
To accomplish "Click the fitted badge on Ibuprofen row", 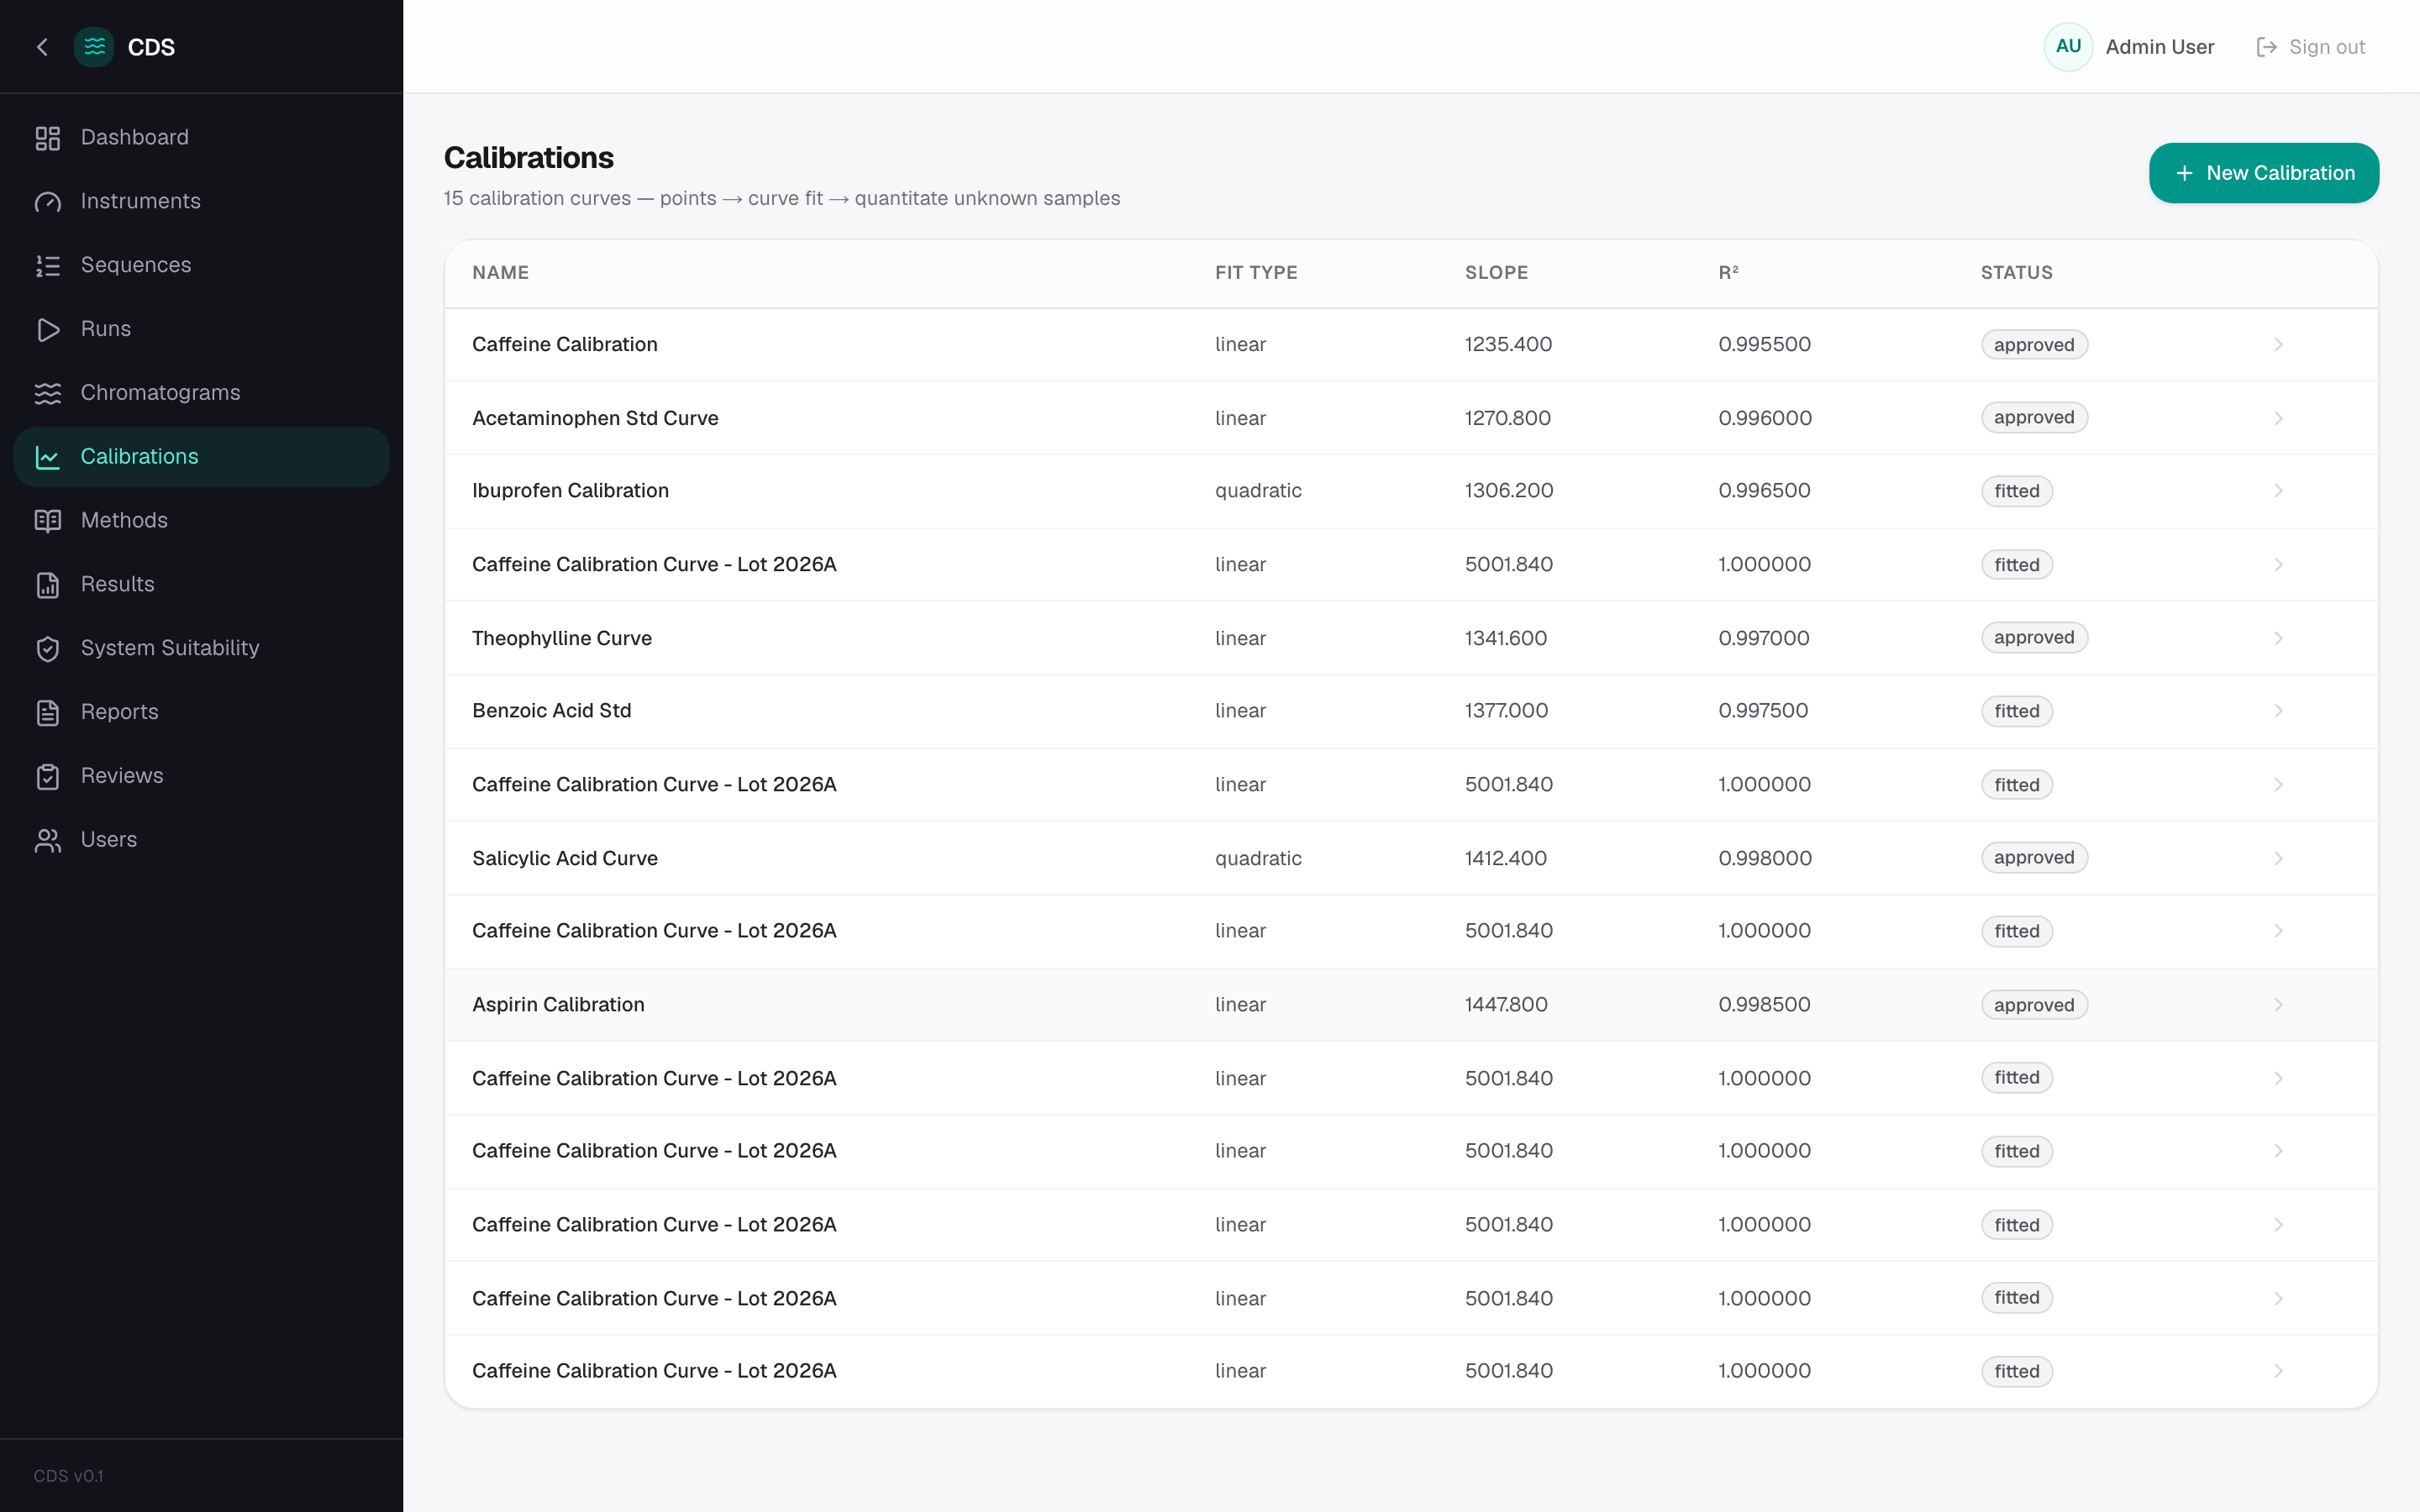I will [x=2016, y=491].
